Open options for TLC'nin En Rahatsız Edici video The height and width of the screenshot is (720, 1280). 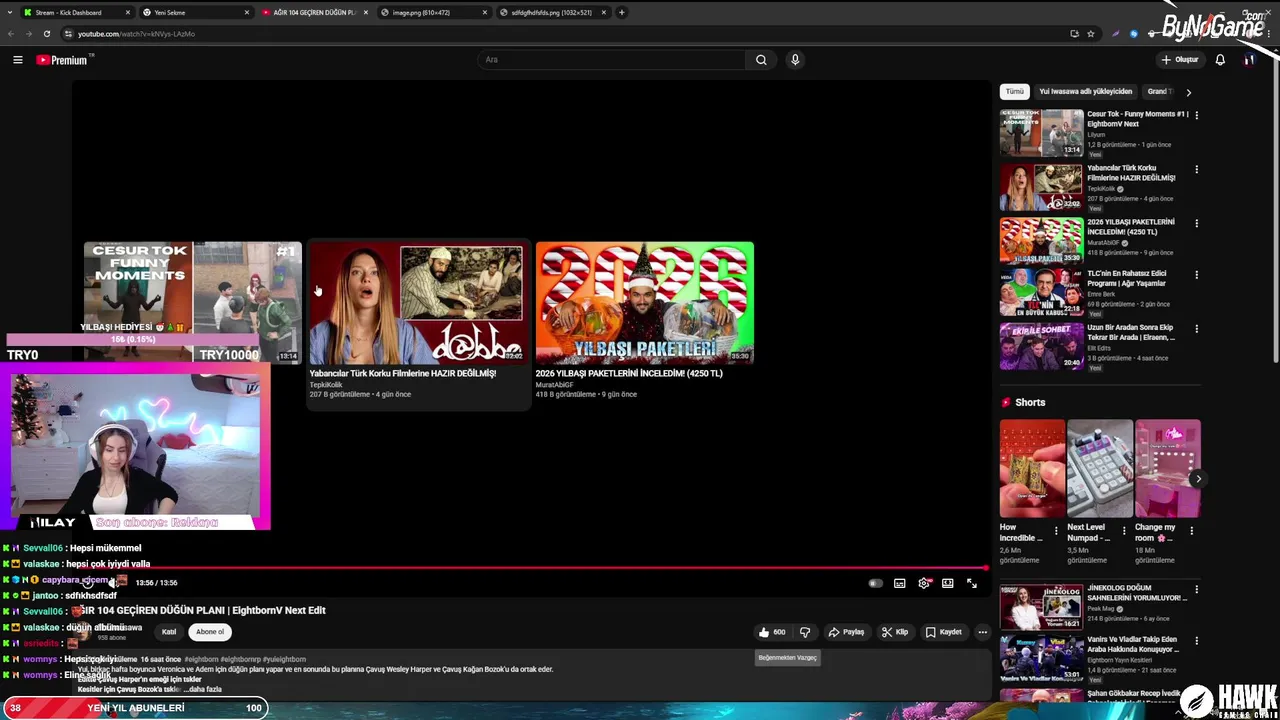[1196, 274]
